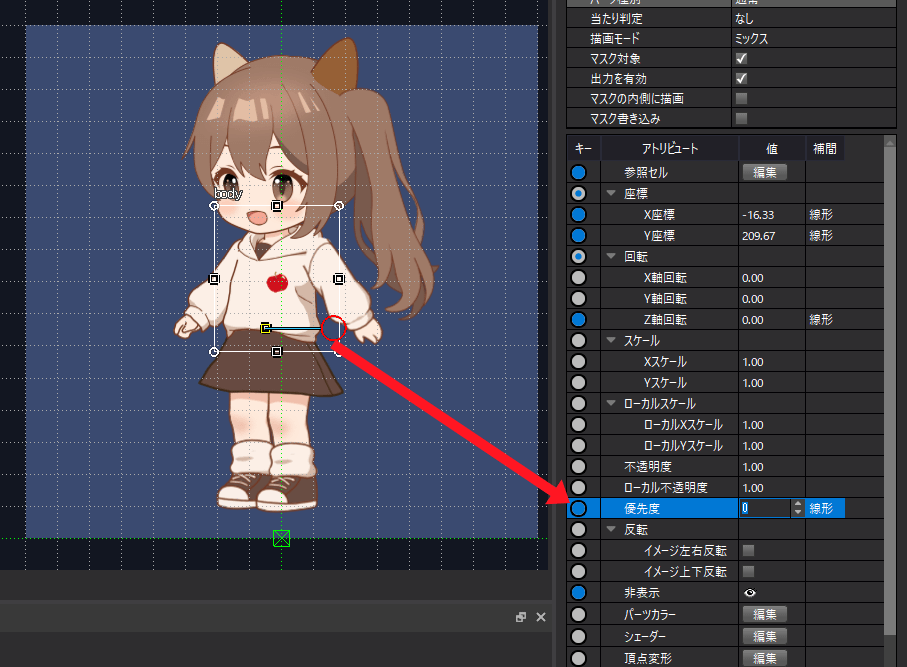
Task: Click the eye icon in 非表示 row
Action: (750, 592)
